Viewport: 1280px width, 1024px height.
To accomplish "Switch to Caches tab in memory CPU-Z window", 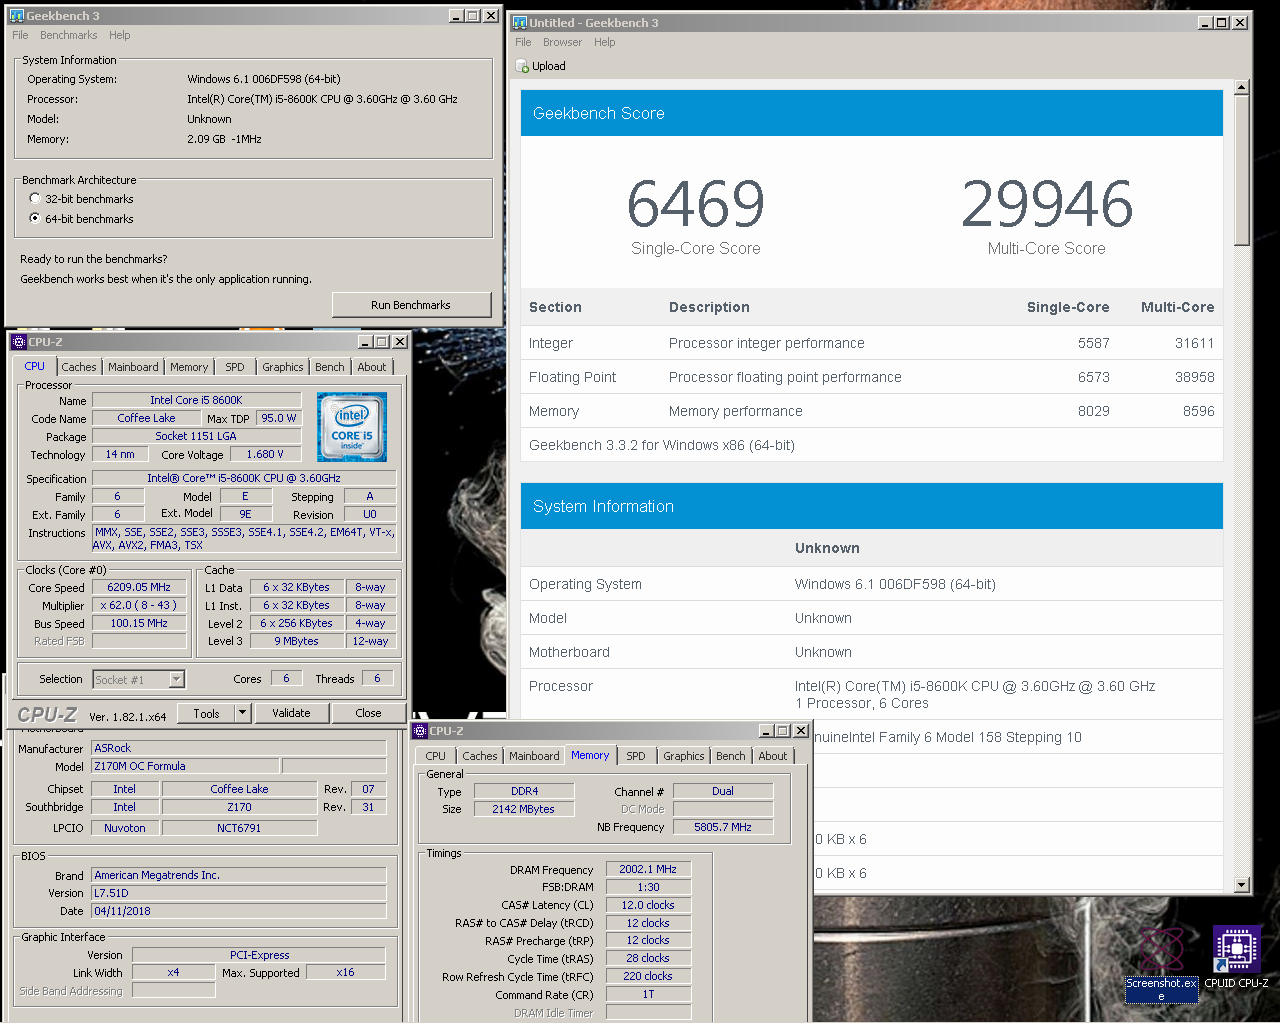I will point(480,756).
